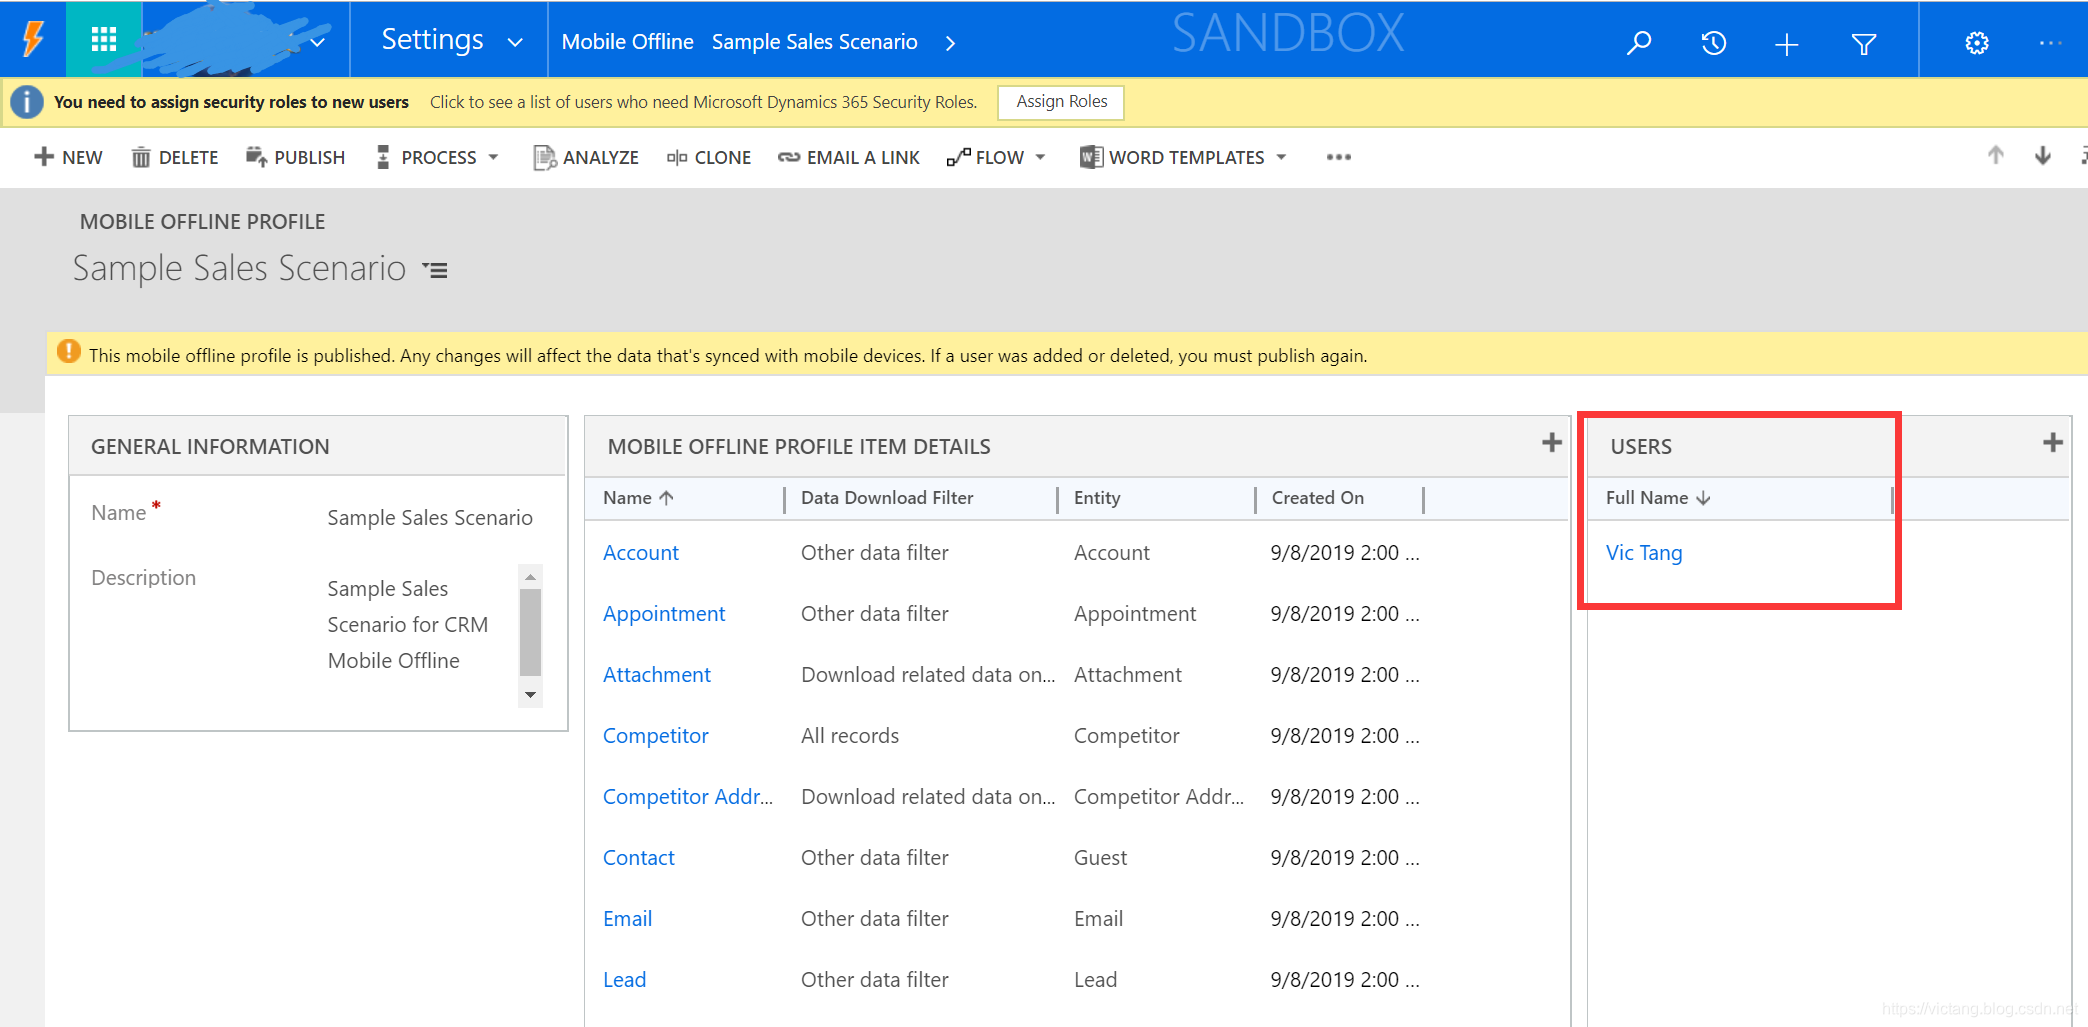Click the top bar ellipsis more options
Viewport: 2088px width, 1027px height.
(2050, 43)
